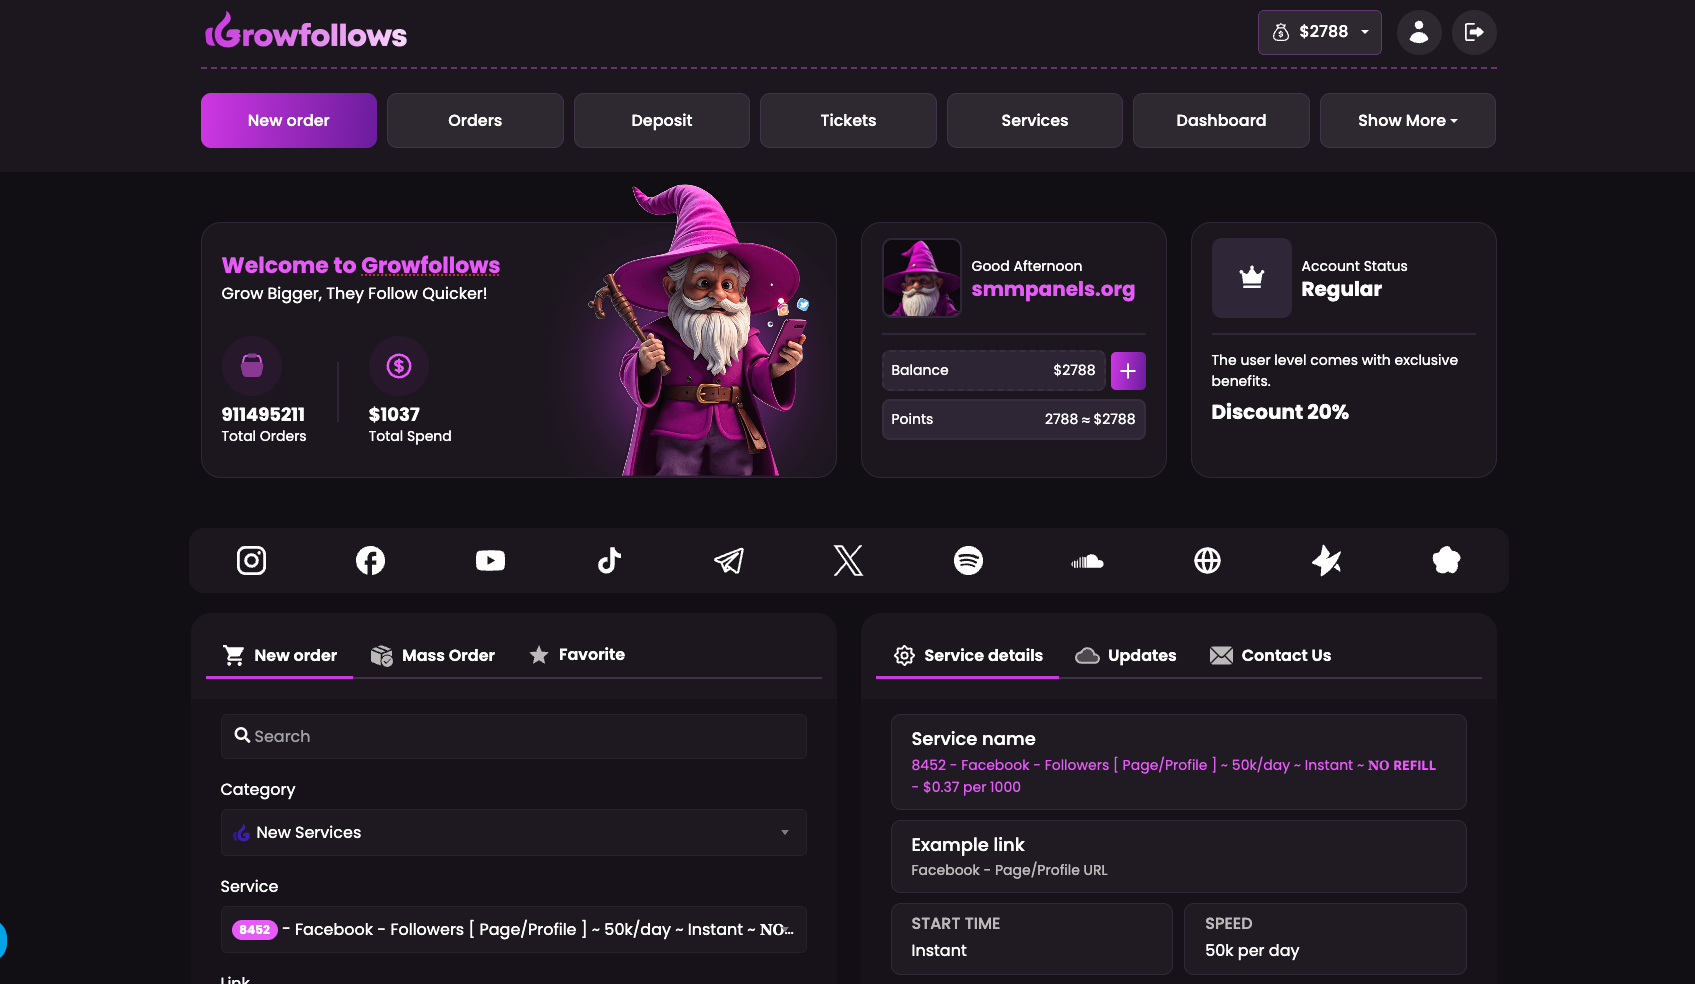The width and height of the screenshot is (1695, 984).
Task: Click the logout icon in the header
Action: [x=1474, y=31]
